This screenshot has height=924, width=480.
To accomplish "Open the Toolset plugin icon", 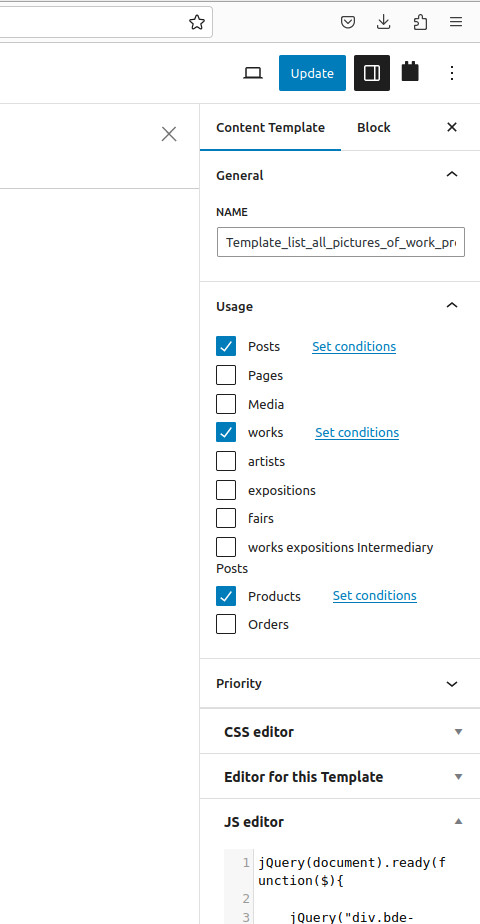I will coord(410,72).
